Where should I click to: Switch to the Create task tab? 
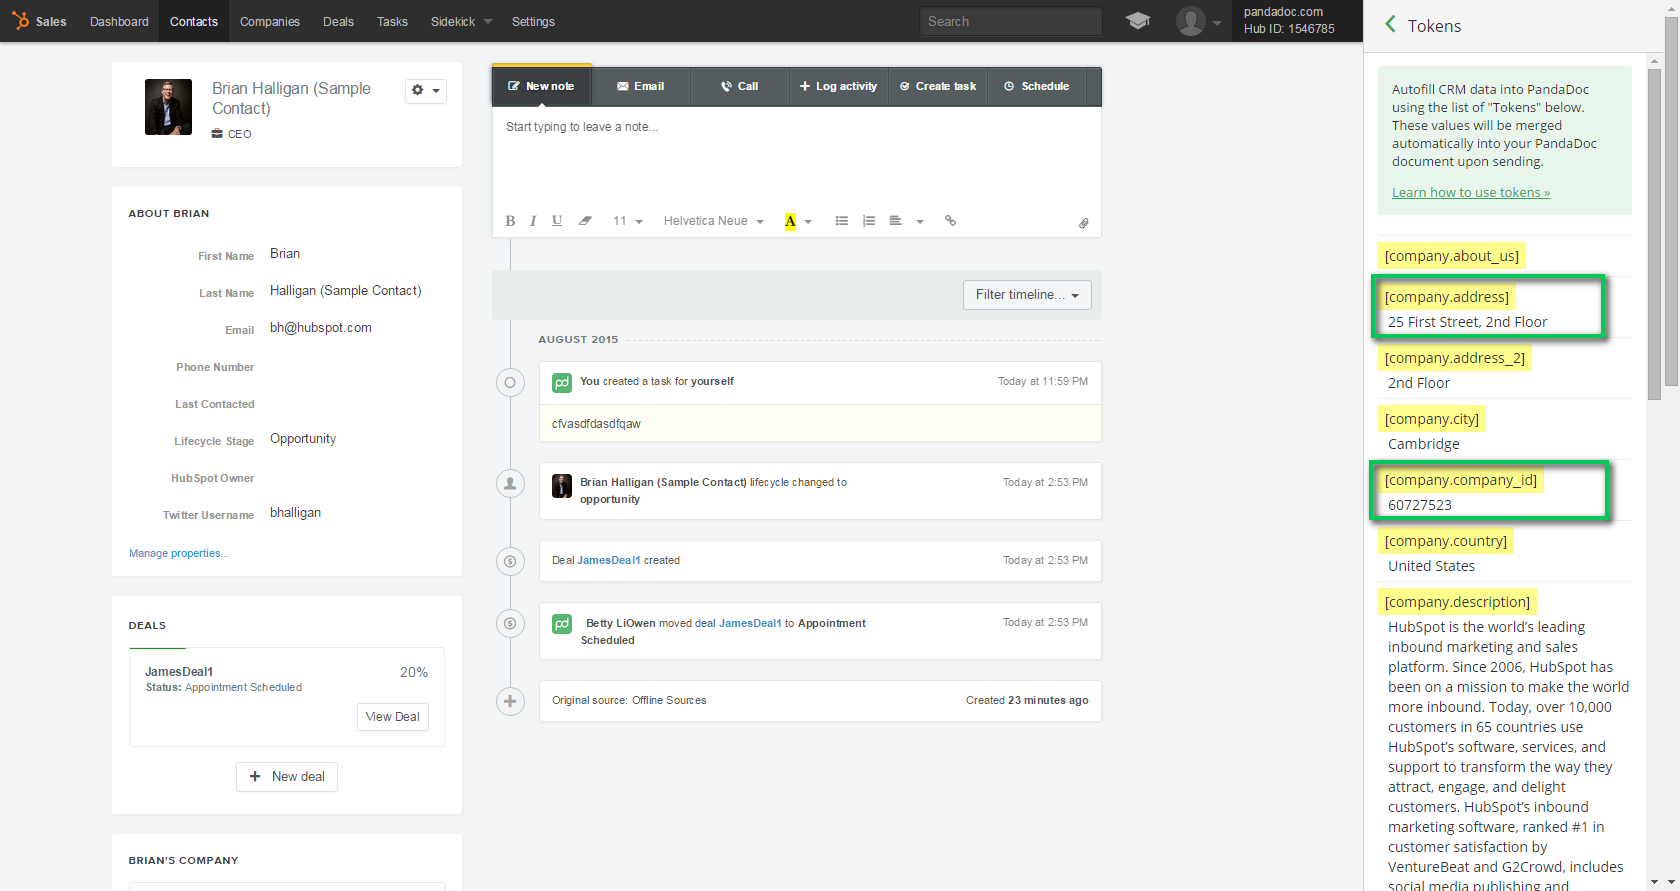point(938,86)
